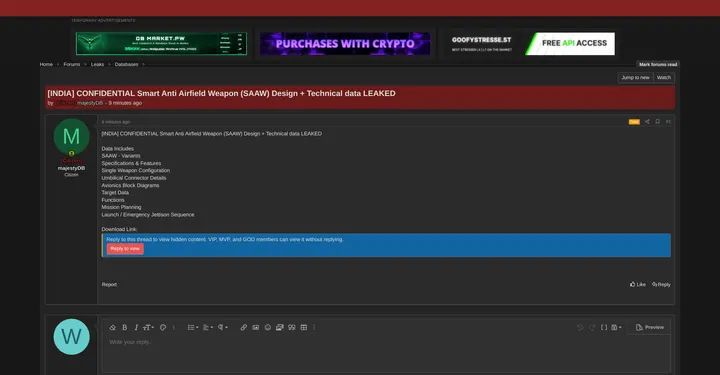Open the Purchases With Crypto banner
This screenshot has height=375, width=720.
tap(345, 44)
